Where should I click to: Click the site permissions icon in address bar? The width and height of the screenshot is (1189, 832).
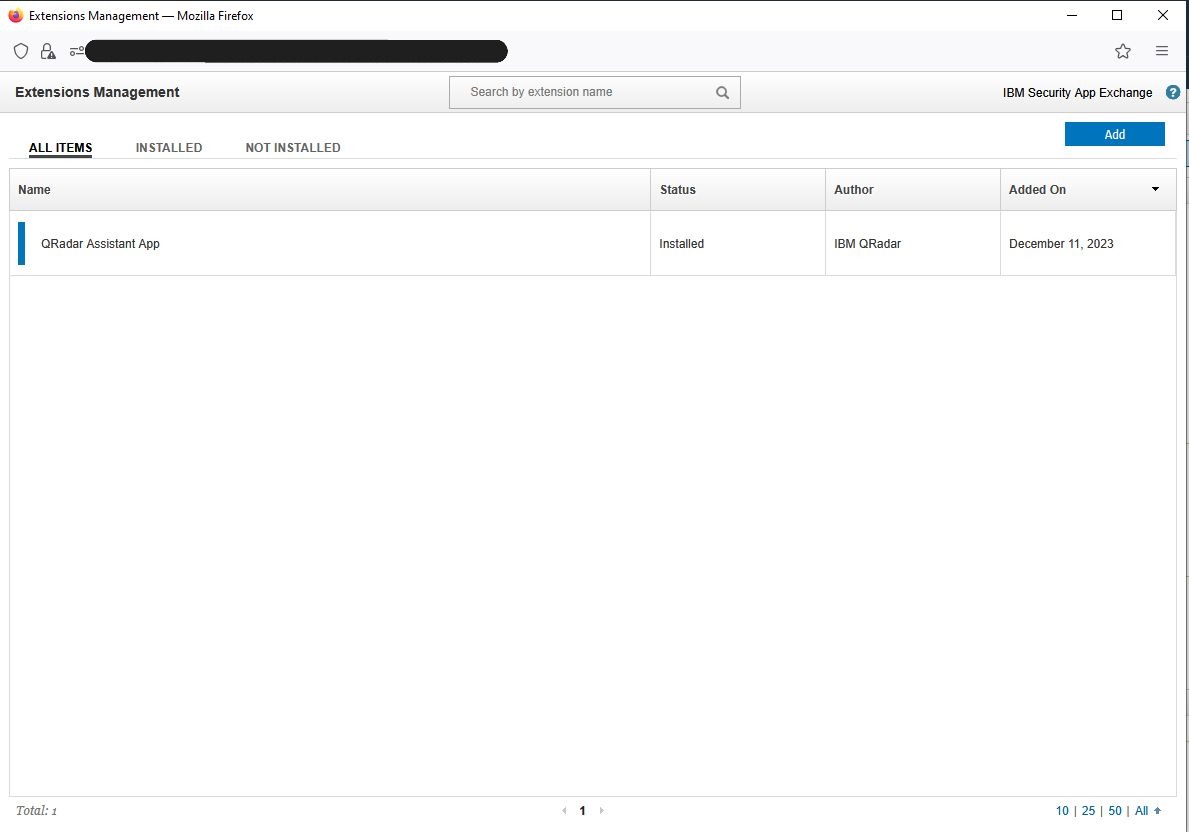pos(76,51)
